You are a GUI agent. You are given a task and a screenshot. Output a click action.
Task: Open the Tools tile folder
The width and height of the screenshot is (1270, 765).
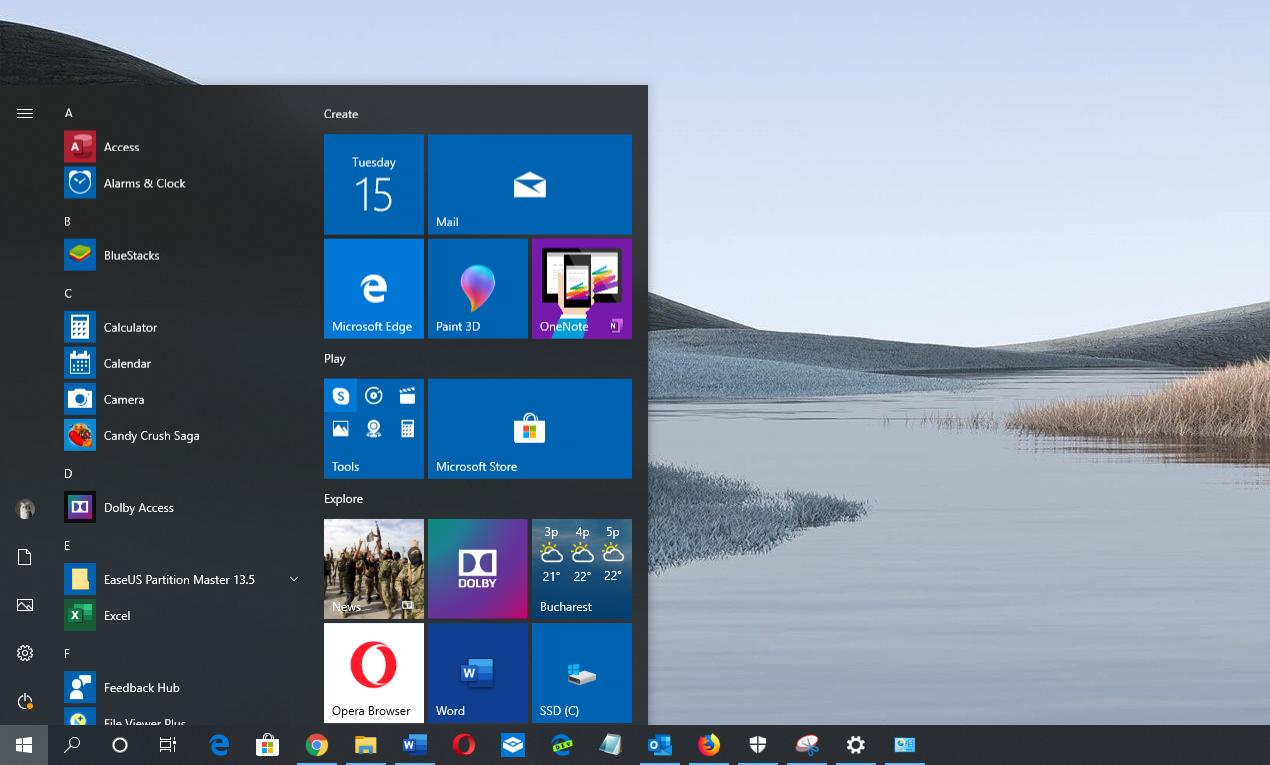coord(374,428)
